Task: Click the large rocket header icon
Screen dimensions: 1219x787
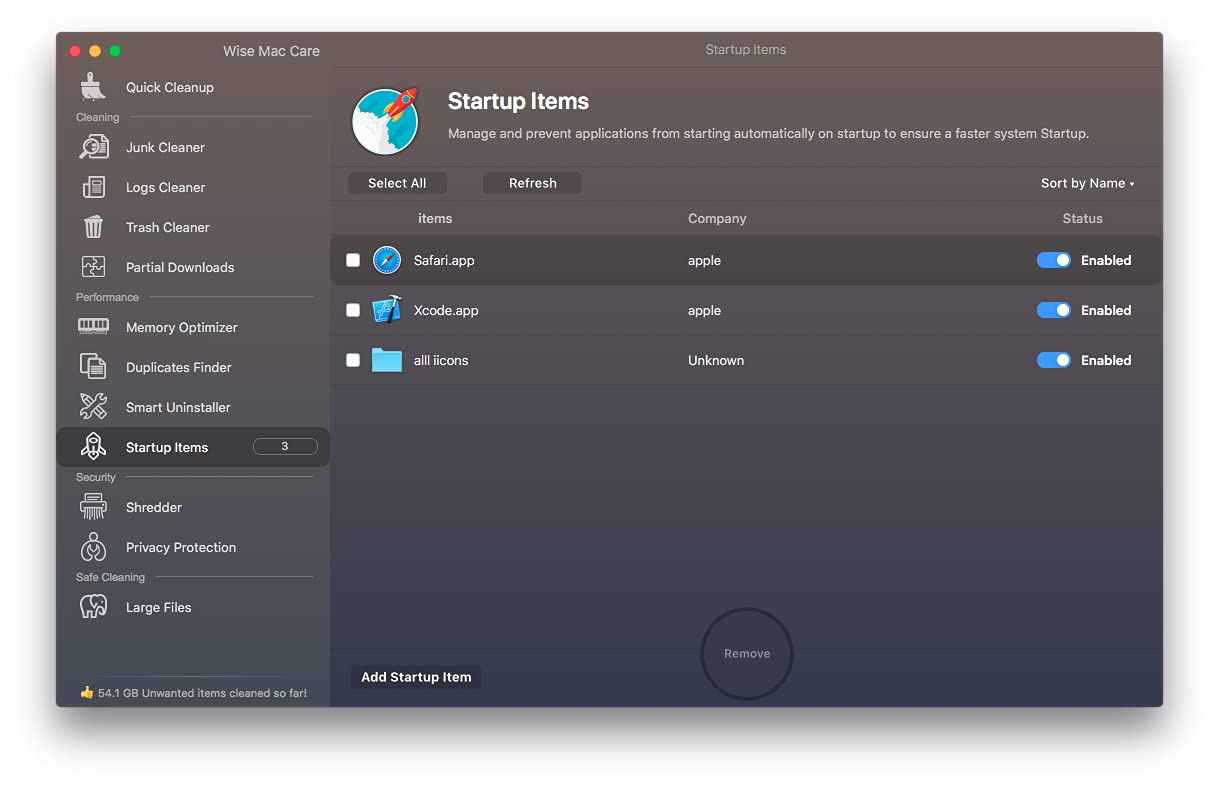Action: (x=385, y=121)
